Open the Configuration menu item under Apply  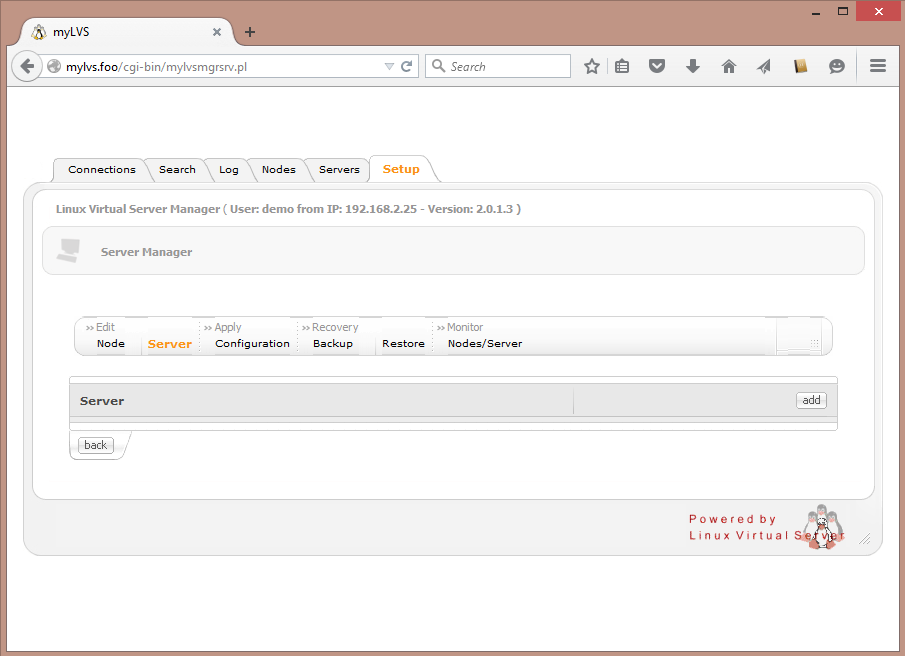click(x=252, y=343)
